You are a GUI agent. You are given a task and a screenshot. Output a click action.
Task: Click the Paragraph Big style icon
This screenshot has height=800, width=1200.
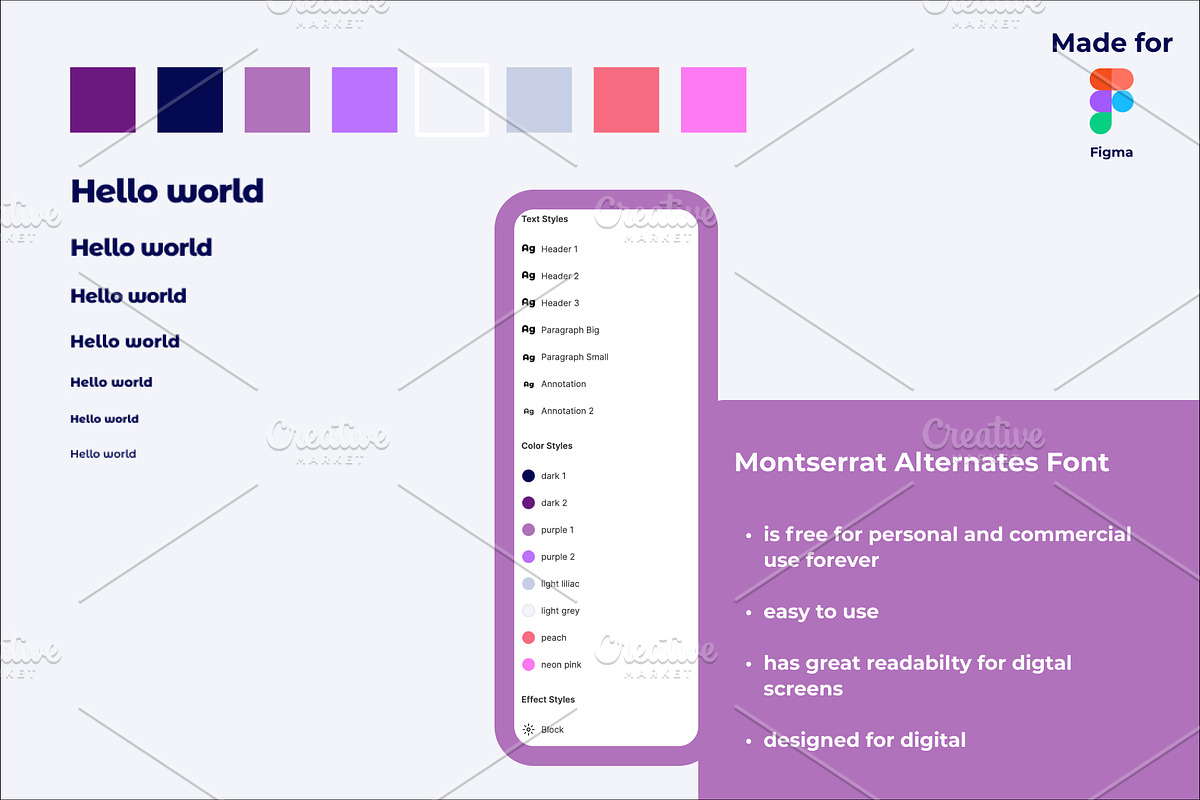(529, 330)
